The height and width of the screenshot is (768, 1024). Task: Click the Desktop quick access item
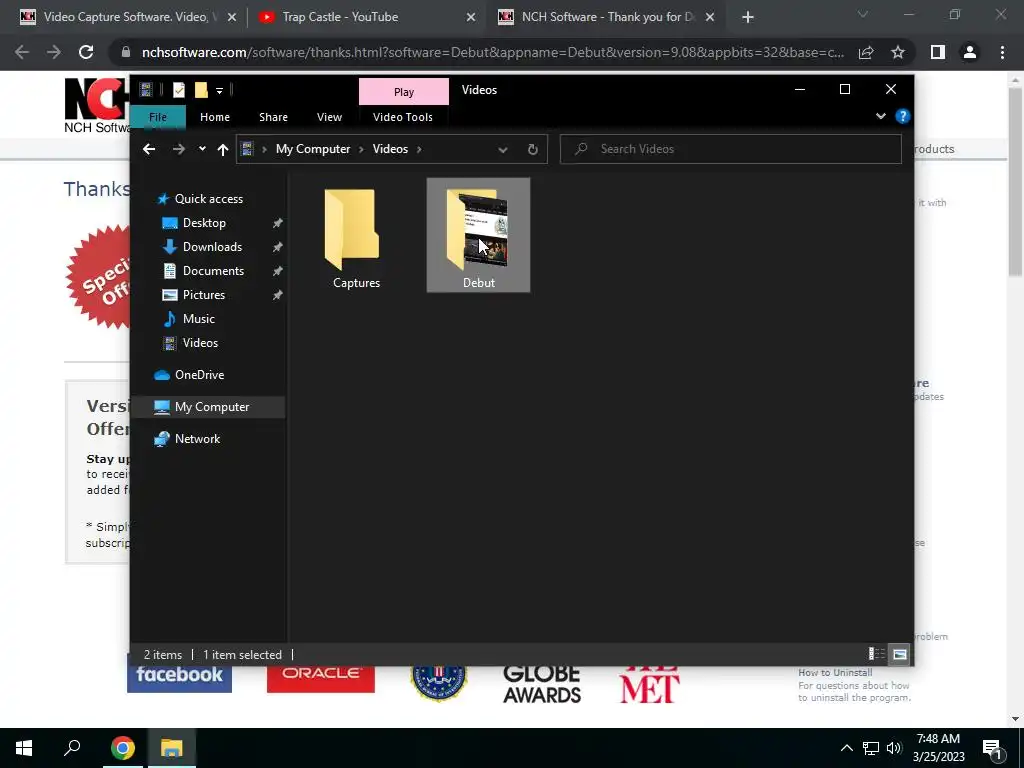click(x=204, y=223)
